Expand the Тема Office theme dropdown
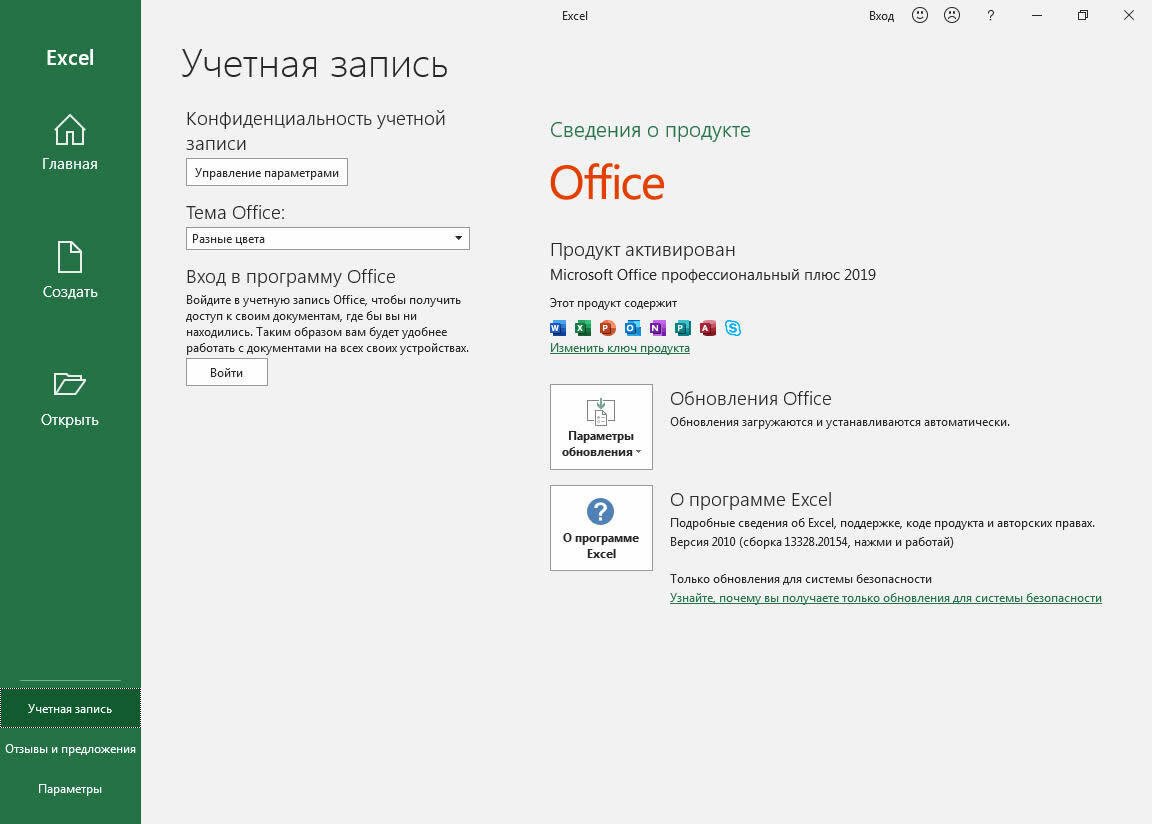This screenshot has height=824, width=1152. [x=328, y=239]
